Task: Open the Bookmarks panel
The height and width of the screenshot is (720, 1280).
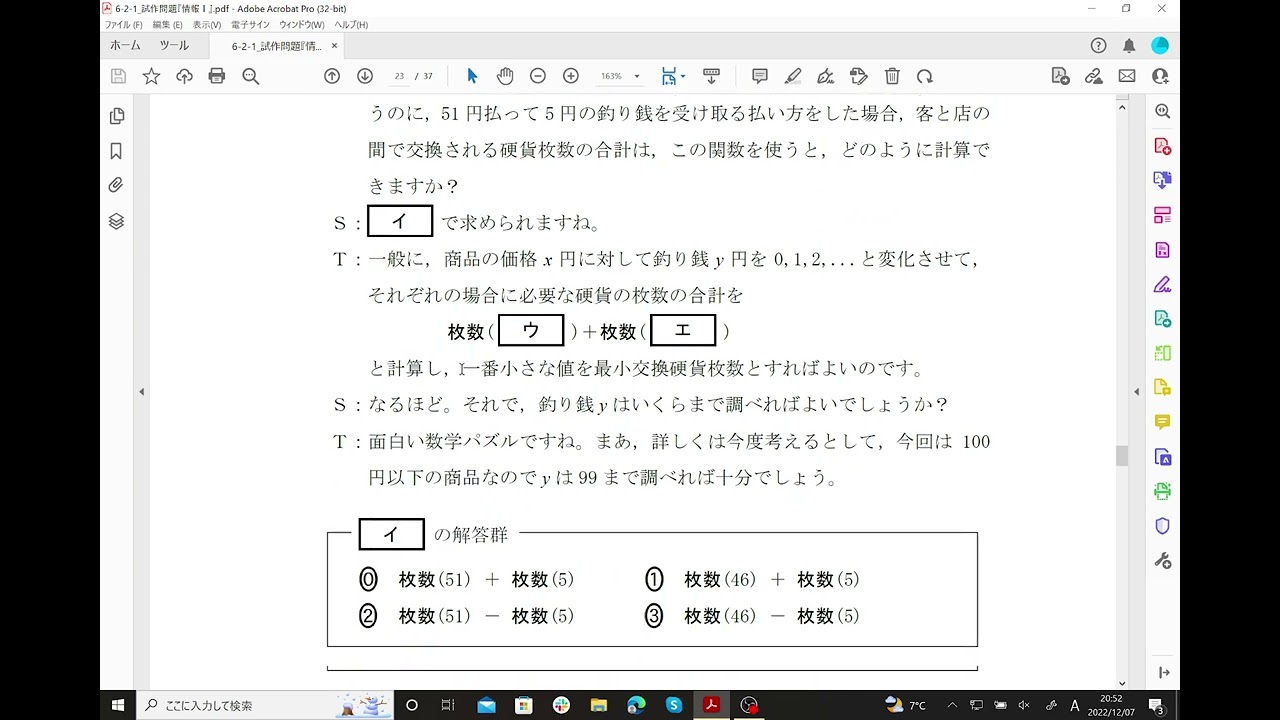Action: (116, 150)
